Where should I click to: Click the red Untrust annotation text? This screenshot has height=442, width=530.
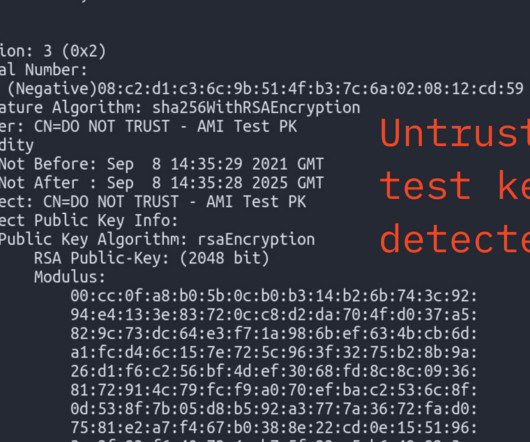[455, 133]
